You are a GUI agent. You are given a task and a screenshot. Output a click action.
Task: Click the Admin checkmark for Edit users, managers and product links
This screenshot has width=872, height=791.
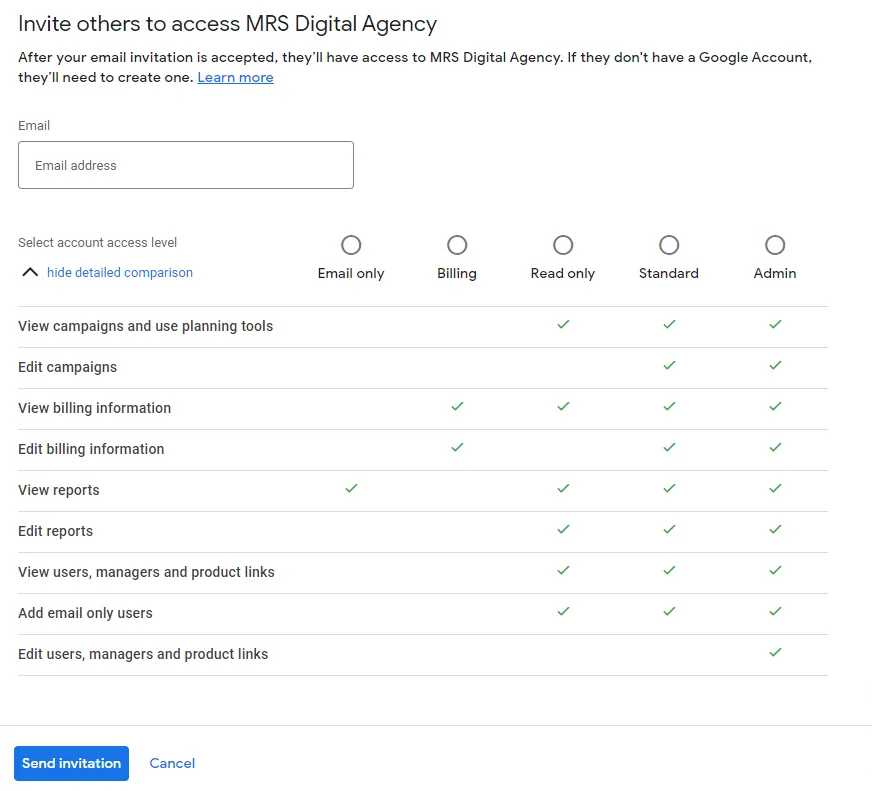[x=775, y=653]
